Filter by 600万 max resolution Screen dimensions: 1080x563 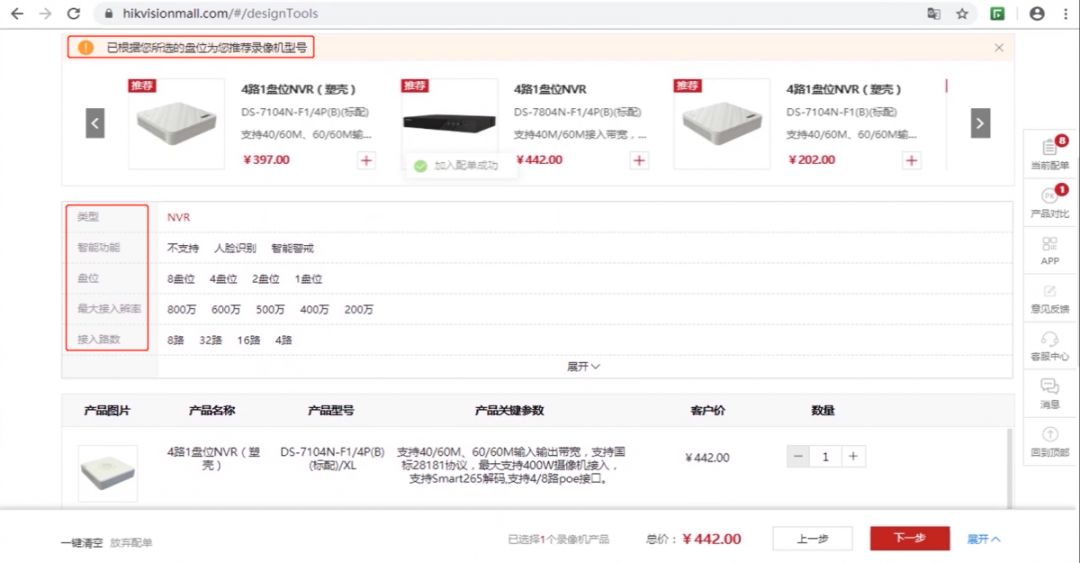click(x=226, y=309)
